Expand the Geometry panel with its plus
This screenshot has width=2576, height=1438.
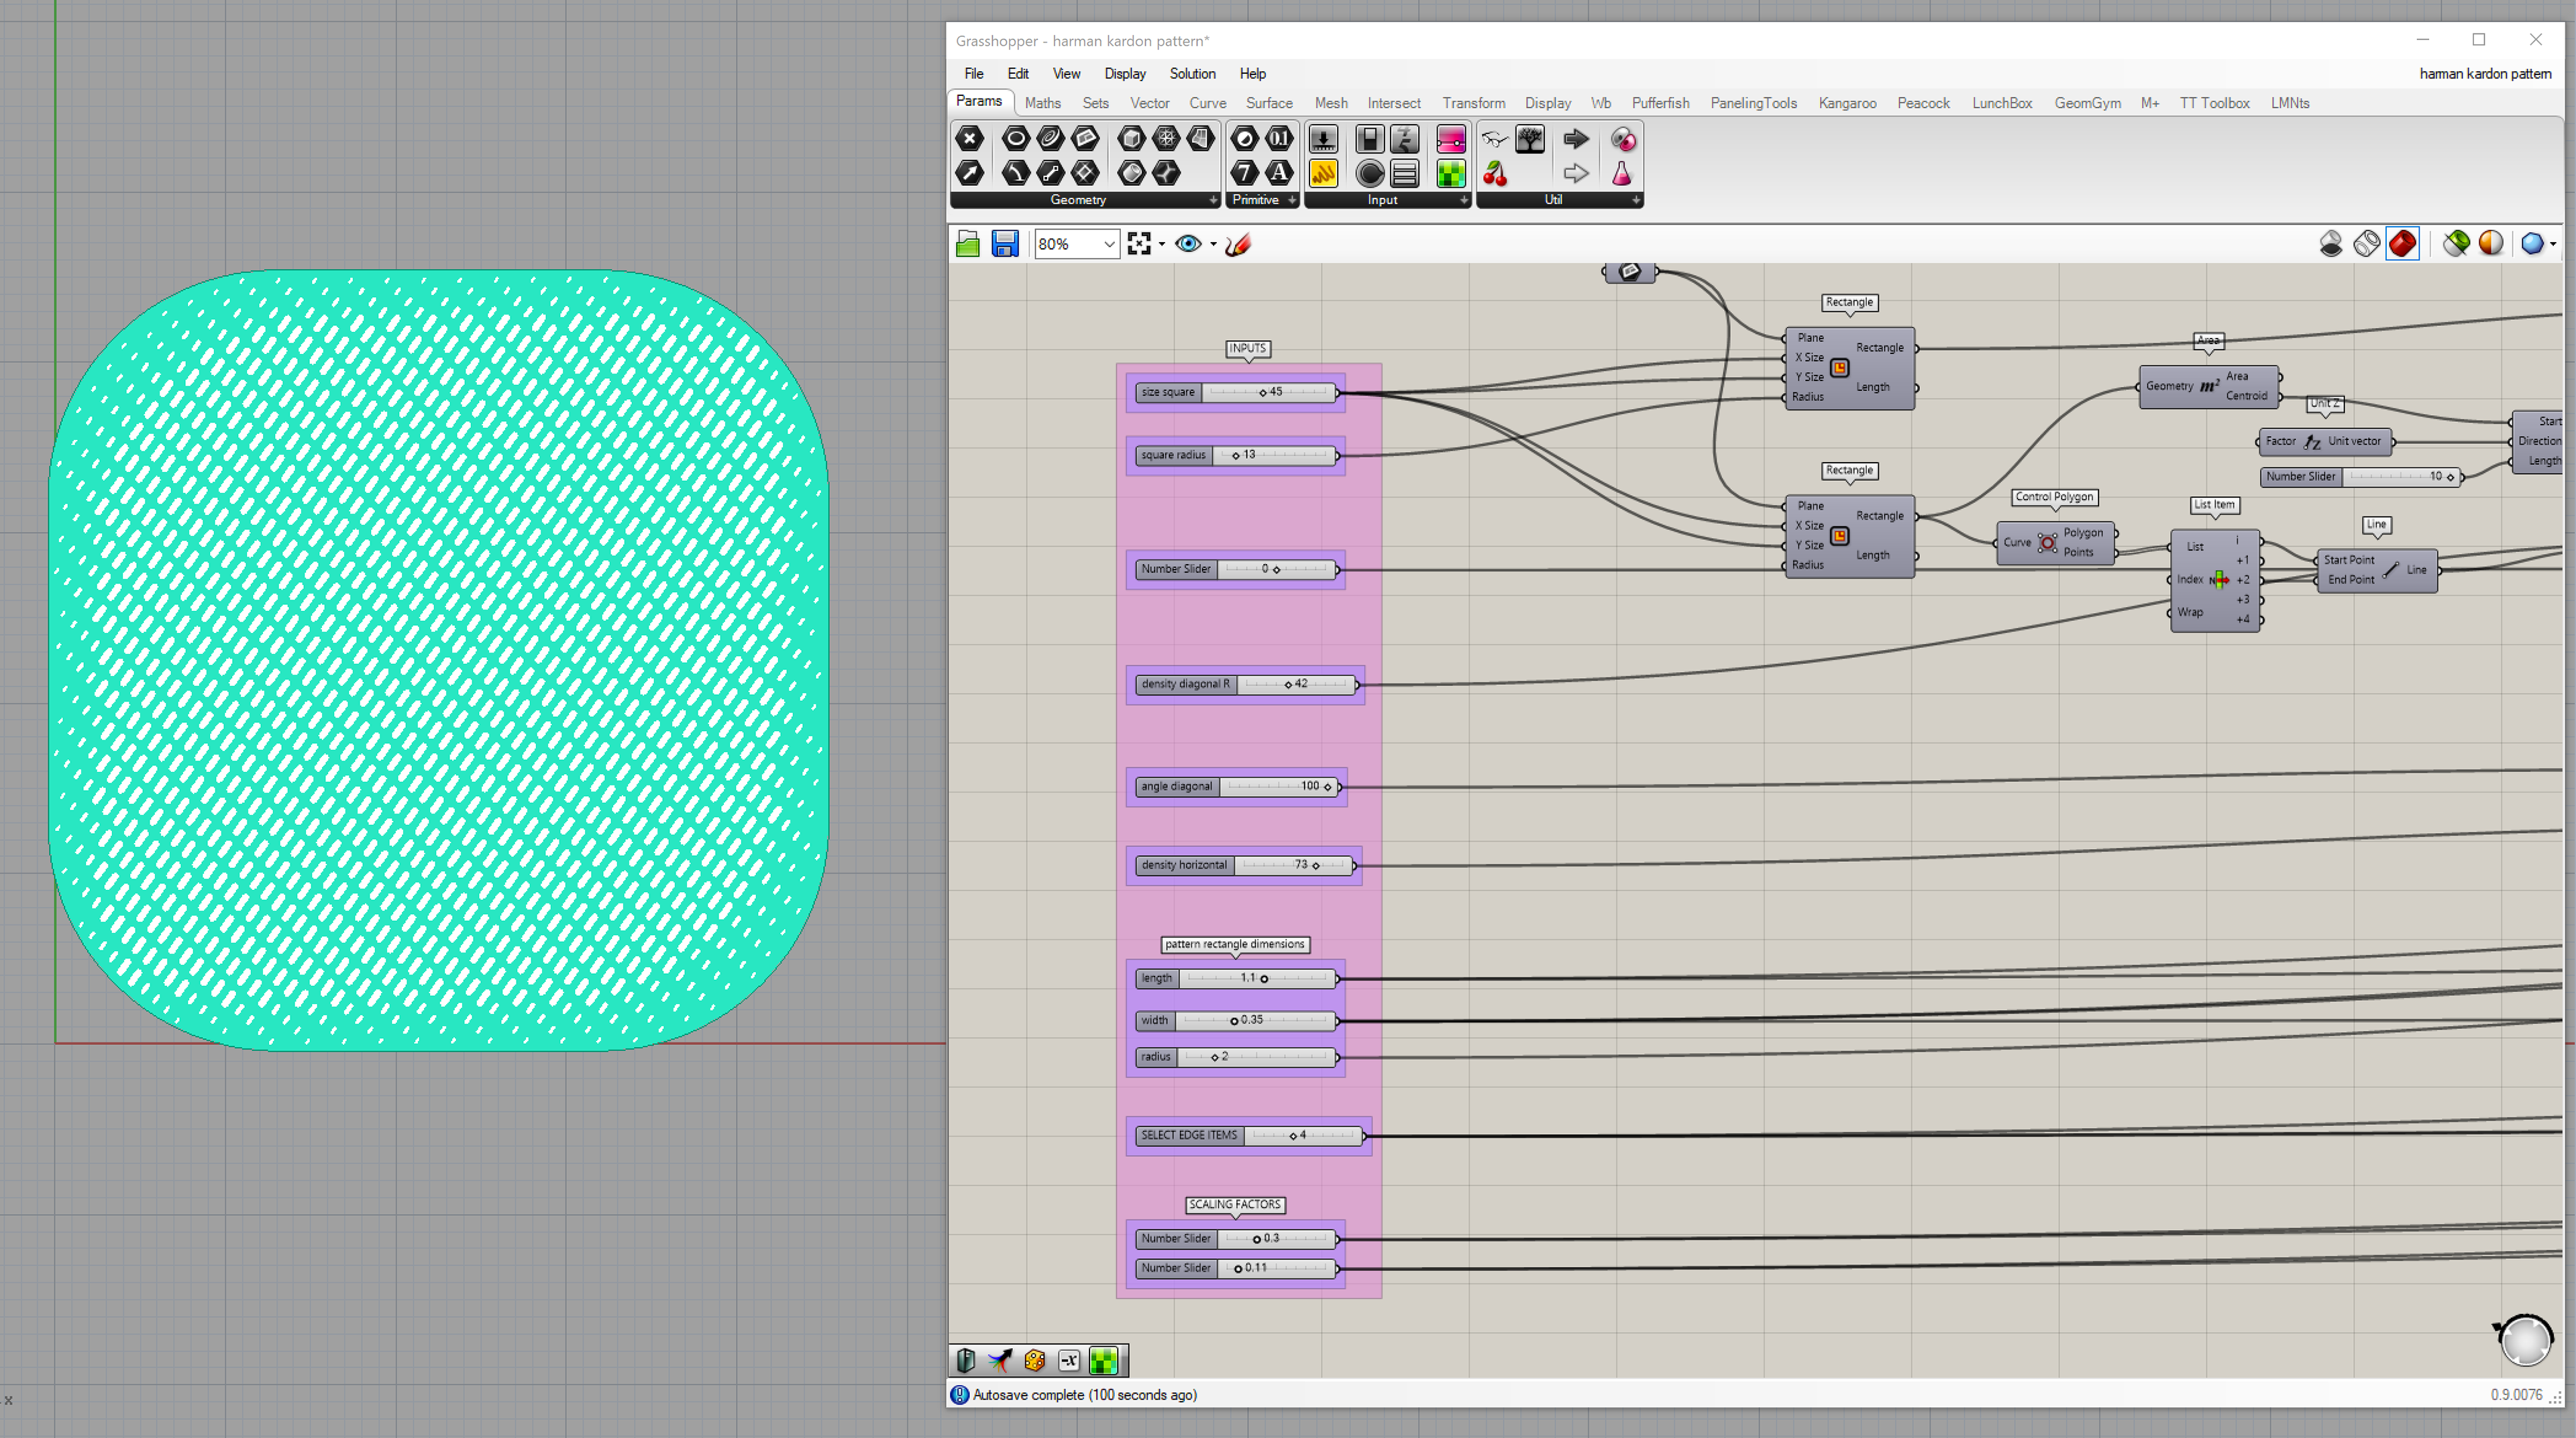[x=1213, y=200]
